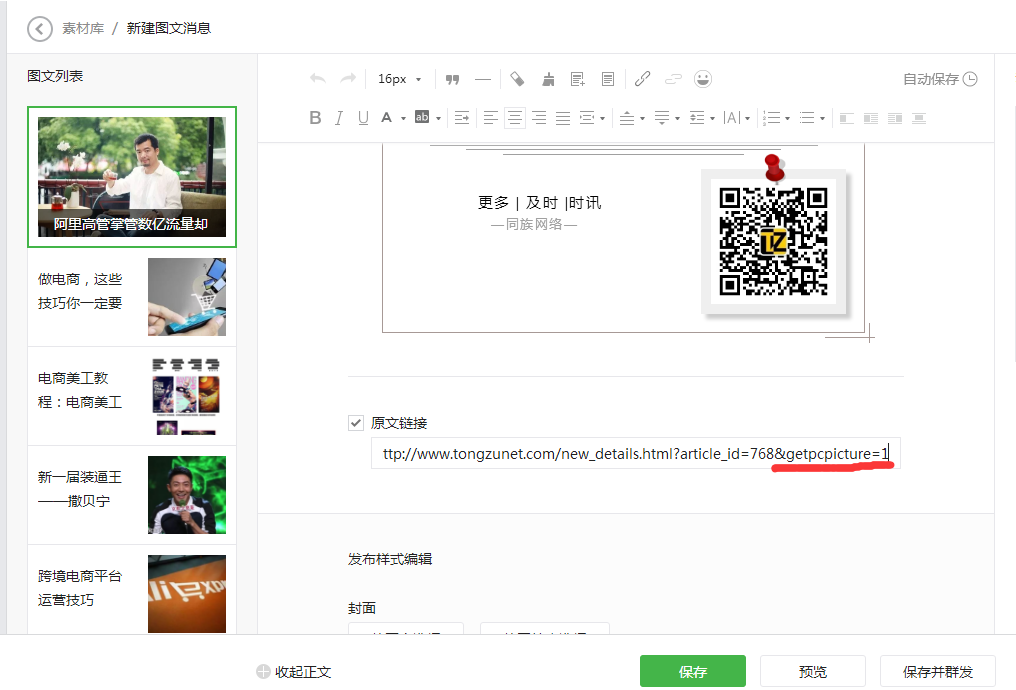Click into the original link URL field
This screenshot has height=690, width=1016.
[636, 454]
